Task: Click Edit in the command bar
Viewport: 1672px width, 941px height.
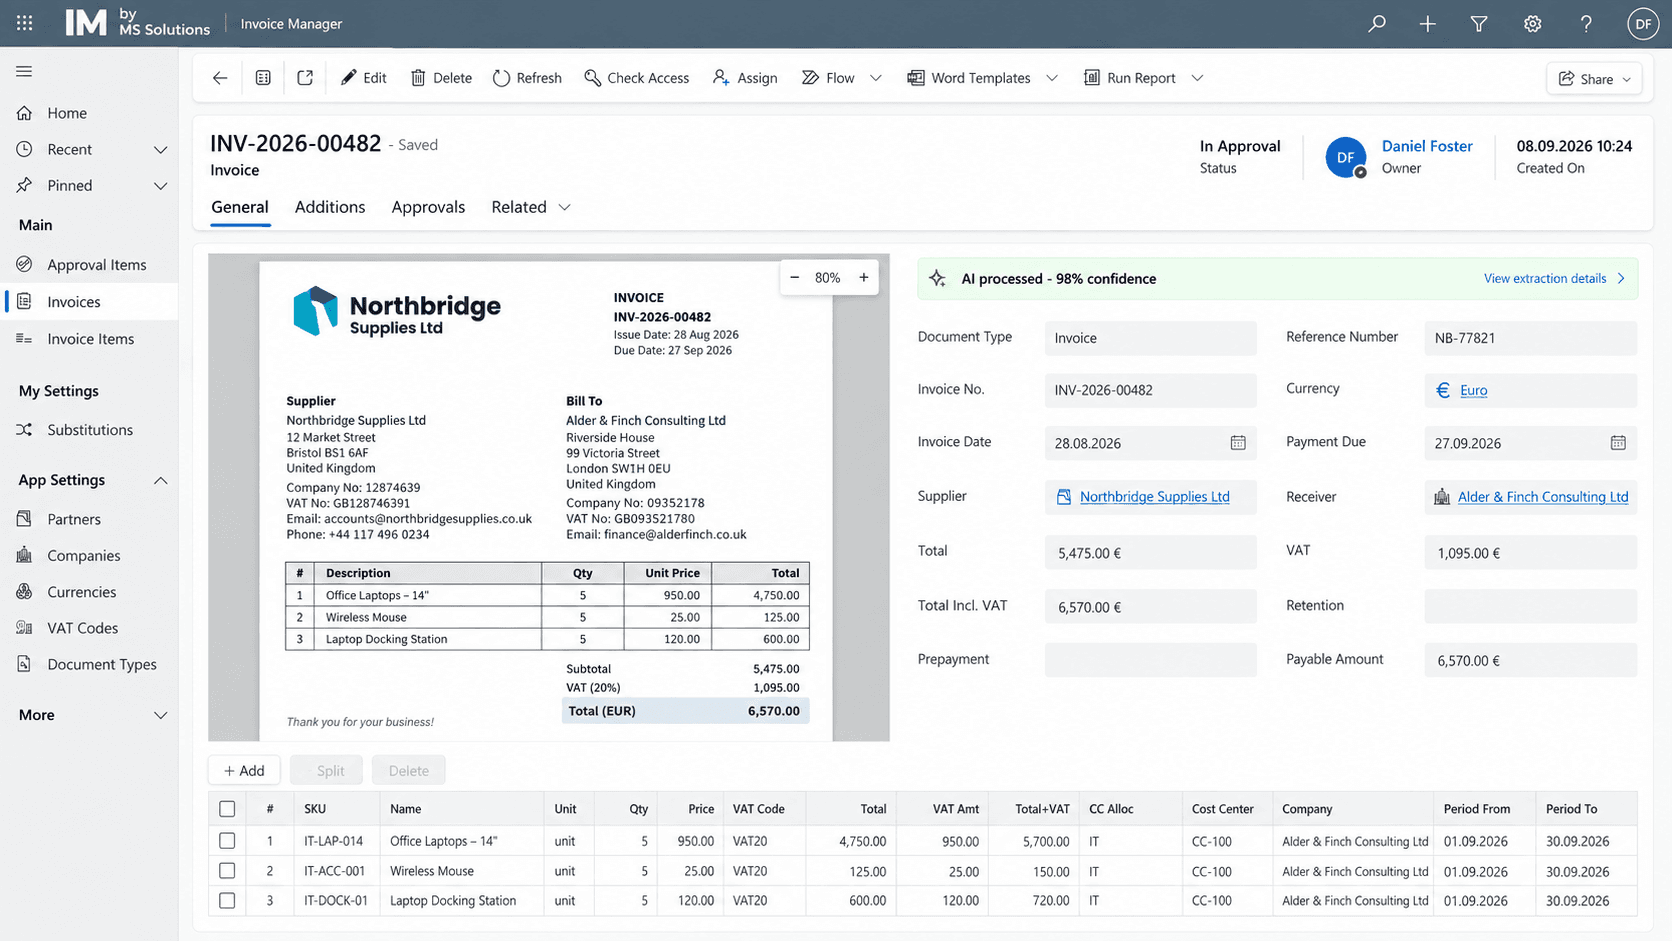Action: (363, 77)
